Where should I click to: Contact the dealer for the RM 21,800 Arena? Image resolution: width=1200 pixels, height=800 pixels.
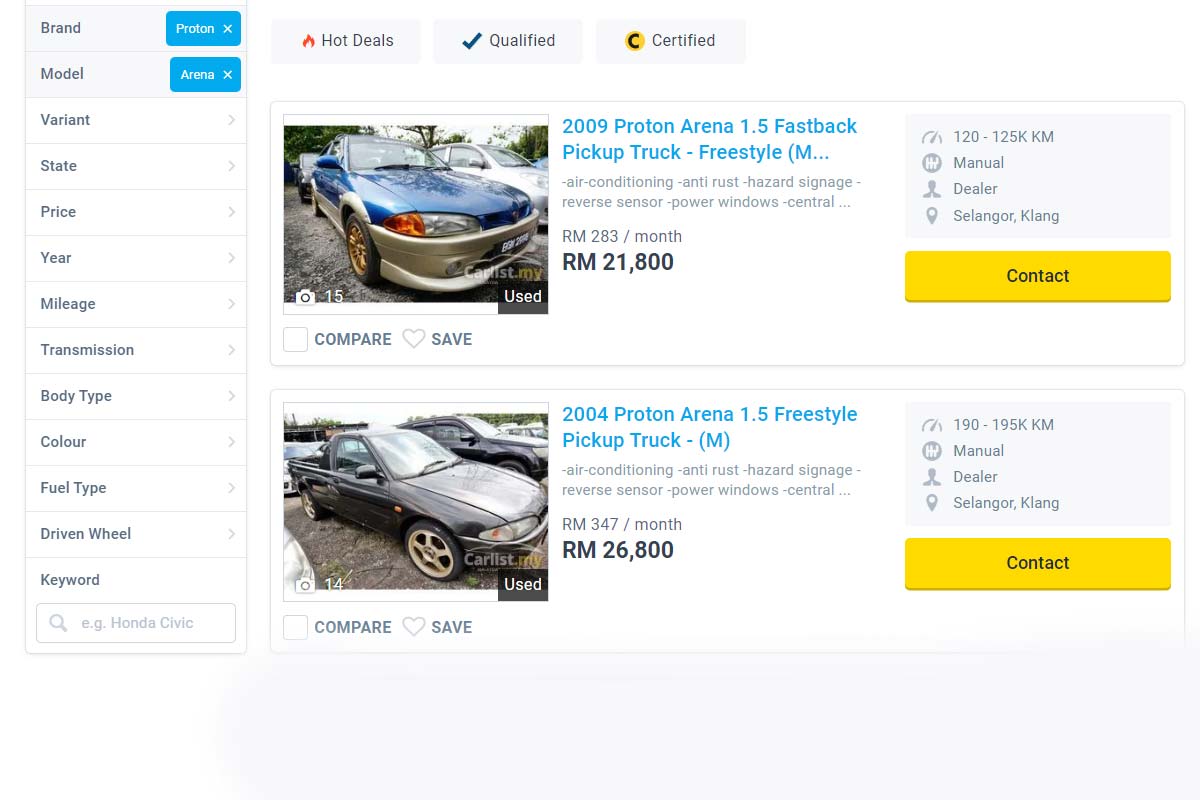pos(1037,276)
